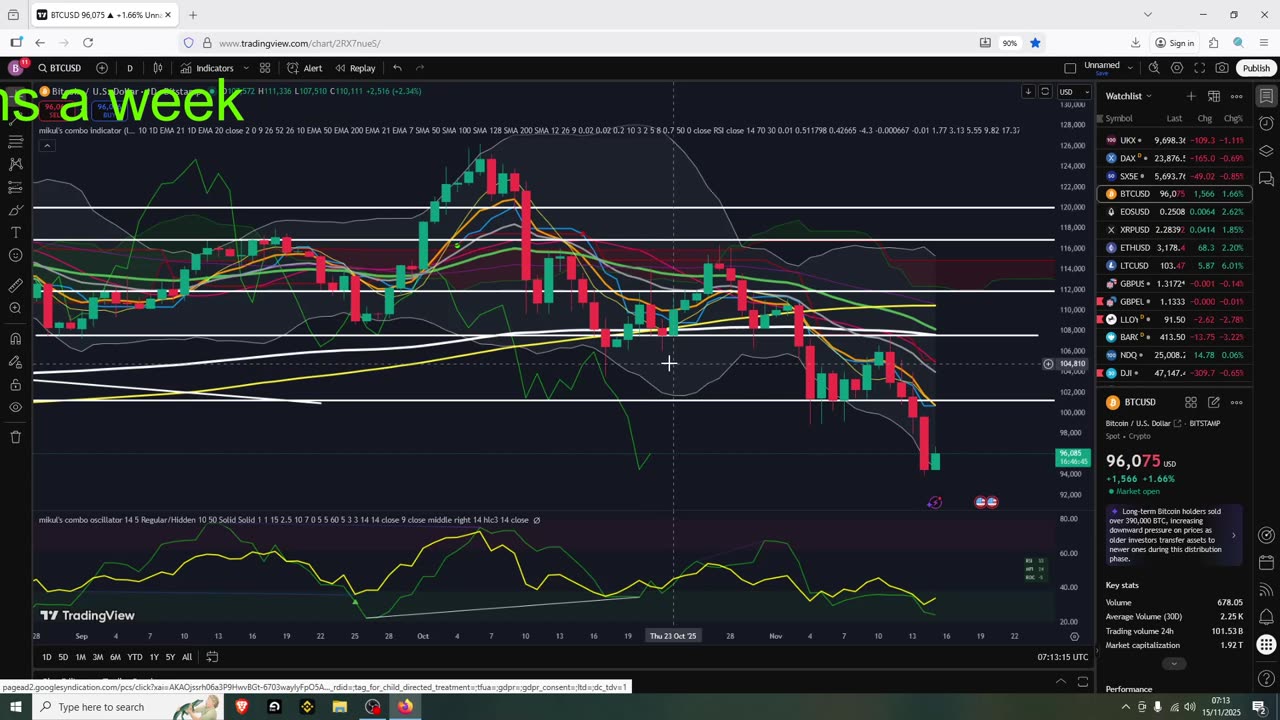Open chart settings hexagon icon
Viewport: 1280px width, 720px height.
(x=1177, y=68)
